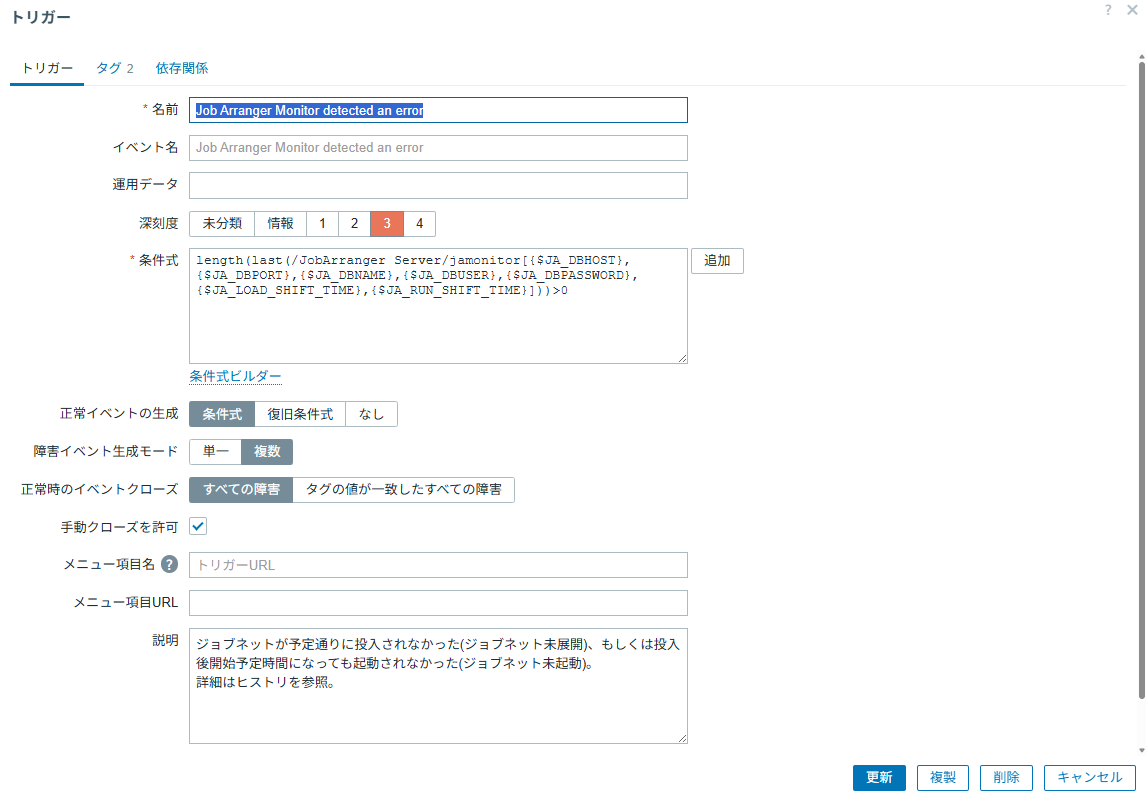The width and height of the screenshot is (1146, 797).
Task: Click the dialog vertical scrollbar
Action: [1141, 380]
